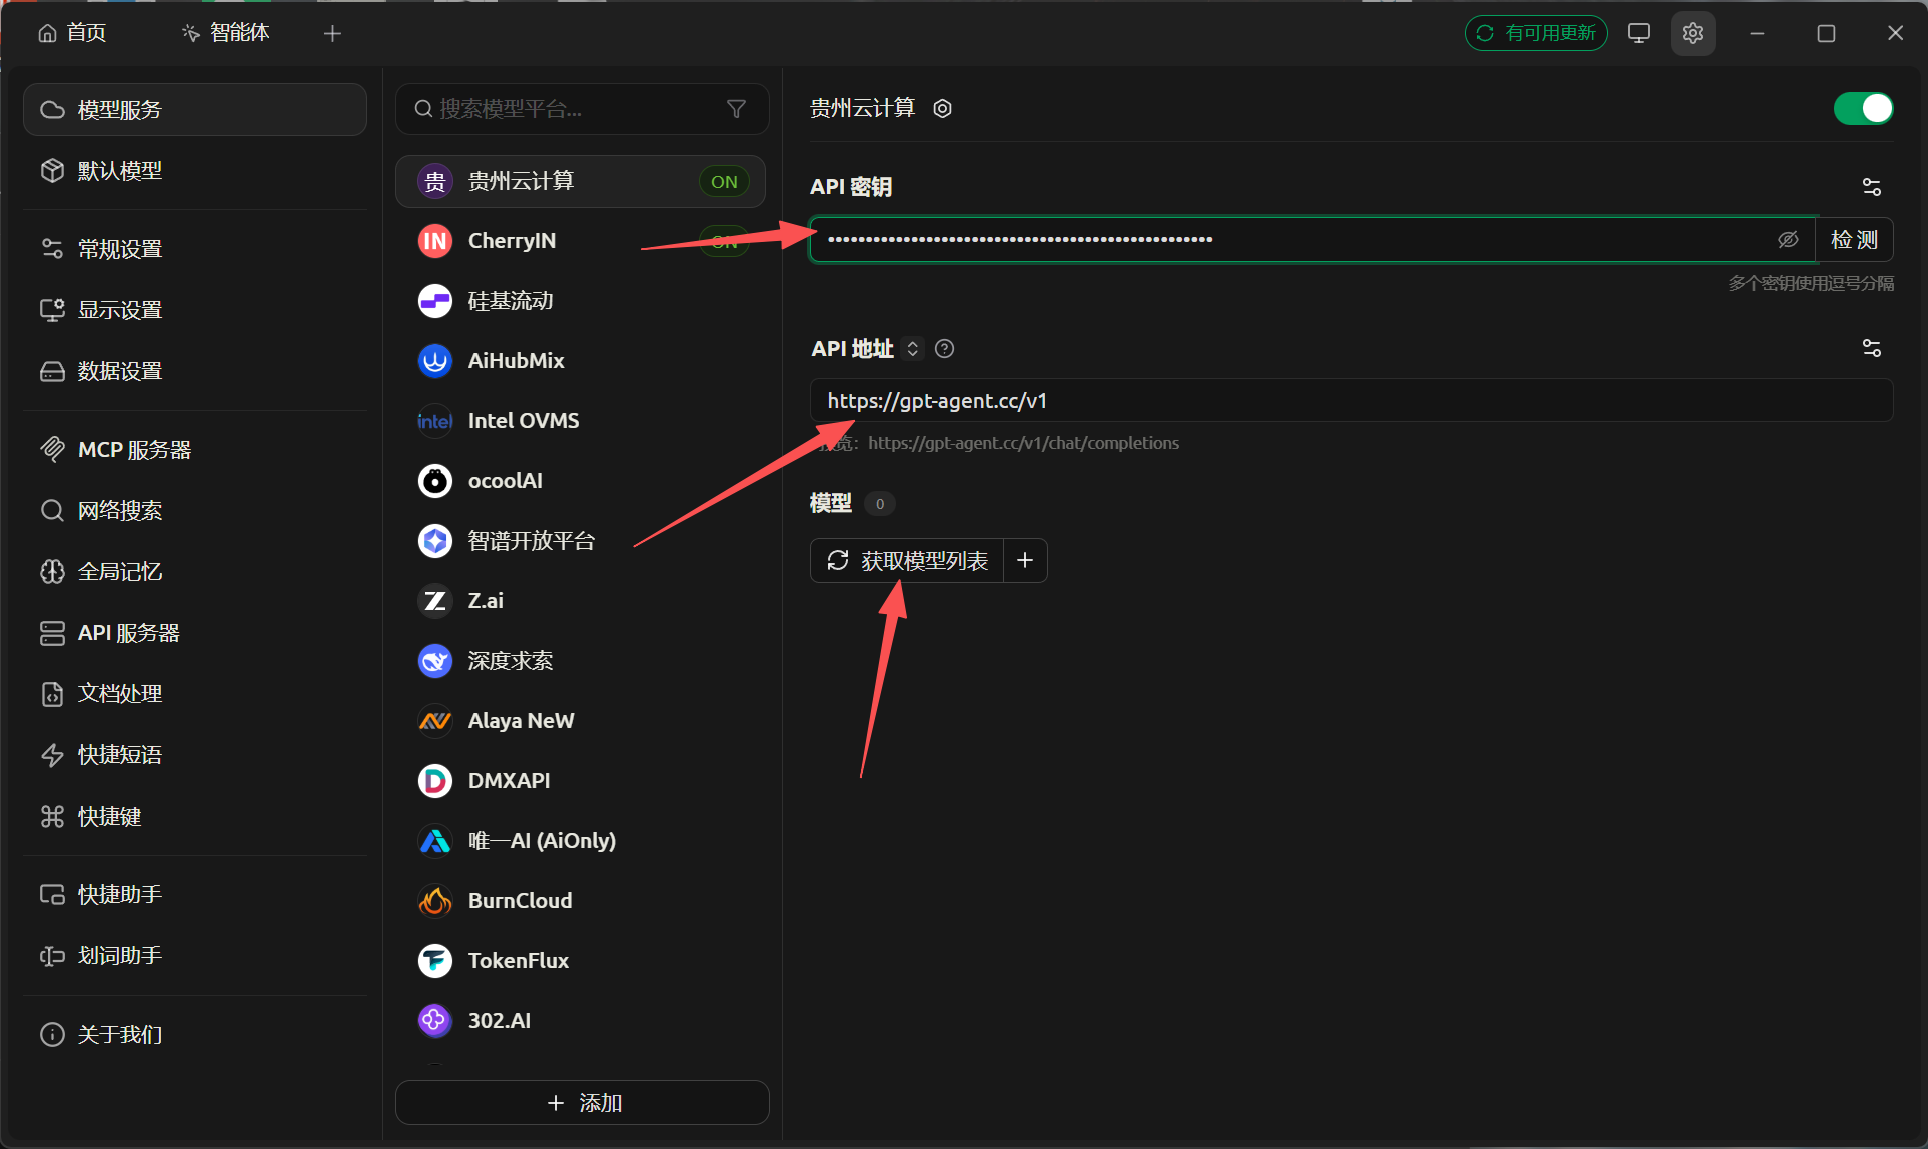Open 网络搜索 settings

[x=195, y=511]
